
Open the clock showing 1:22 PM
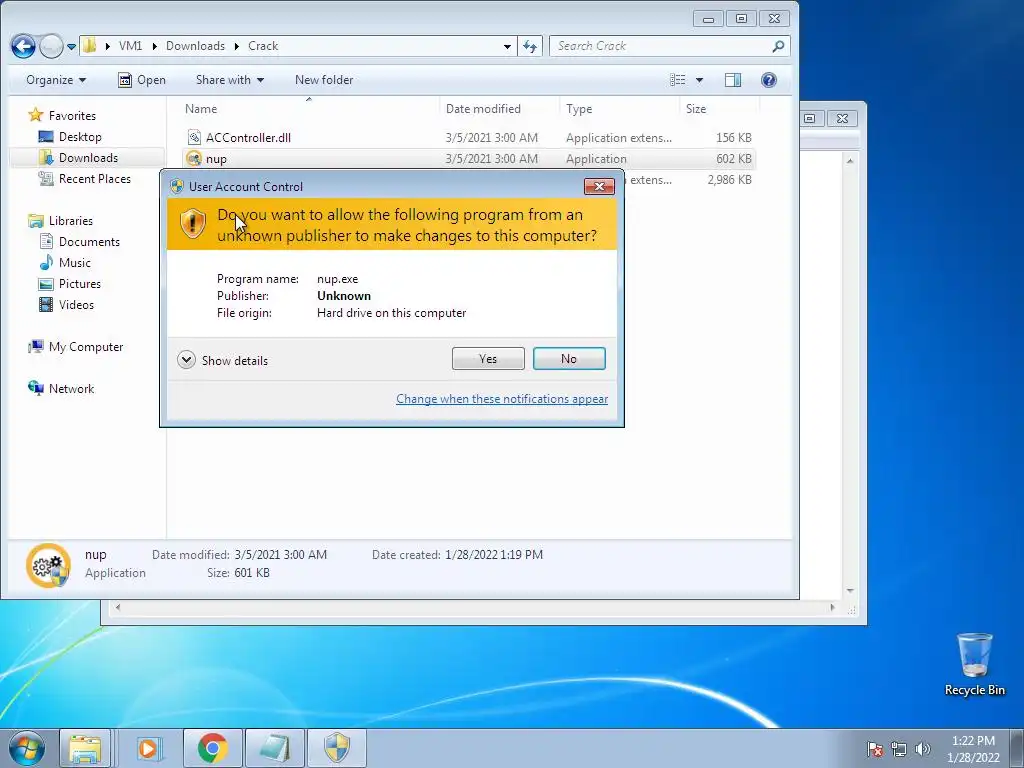coord(973,749)
